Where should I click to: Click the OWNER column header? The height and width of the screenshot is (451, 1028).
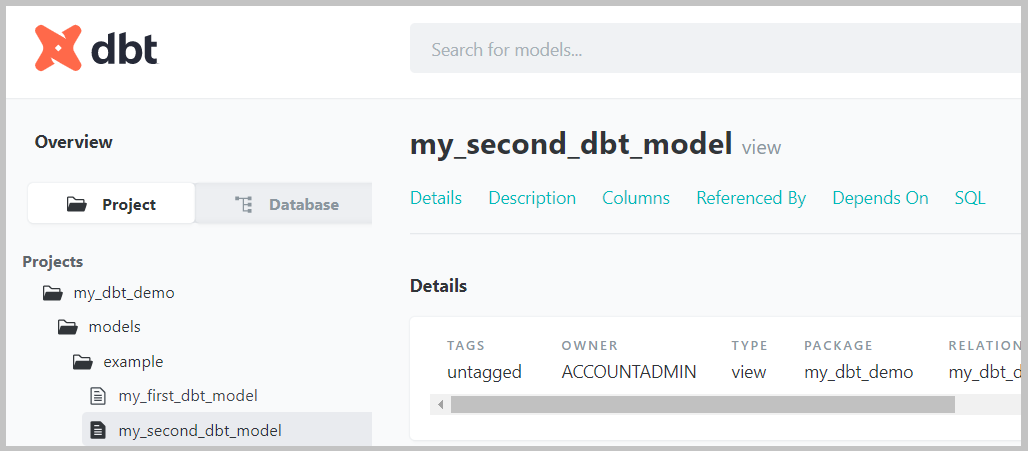pyautogui.click(x=589, y=345)
